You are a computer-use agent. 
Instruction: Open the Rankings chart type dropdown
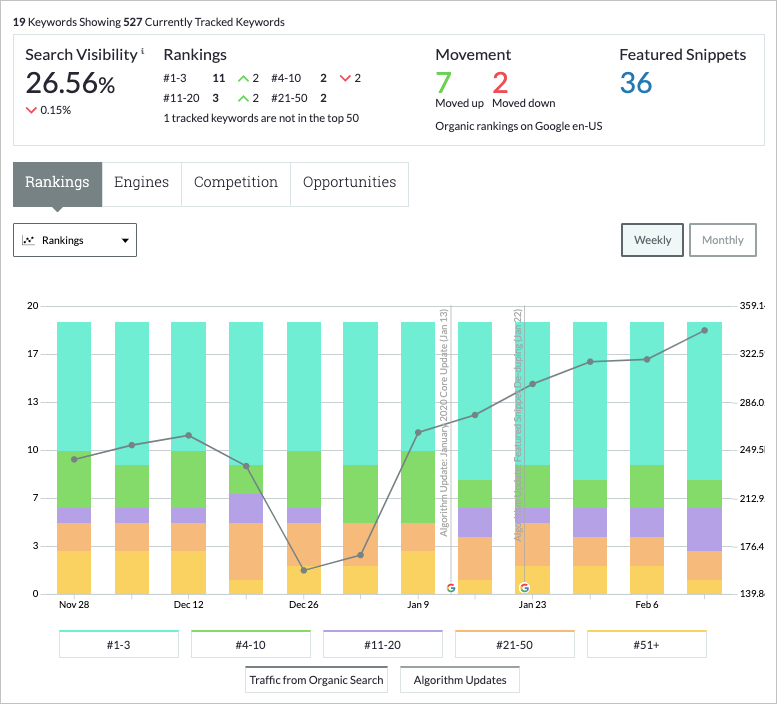click(75, 240)
